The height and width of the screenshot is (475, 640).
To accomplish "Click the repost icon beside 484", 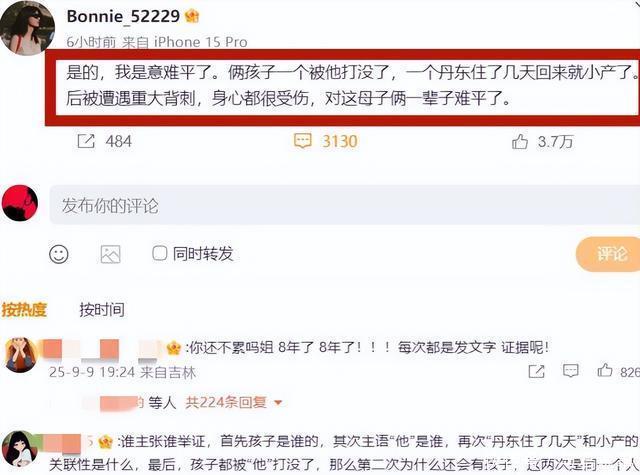I will tap(86, 141).
